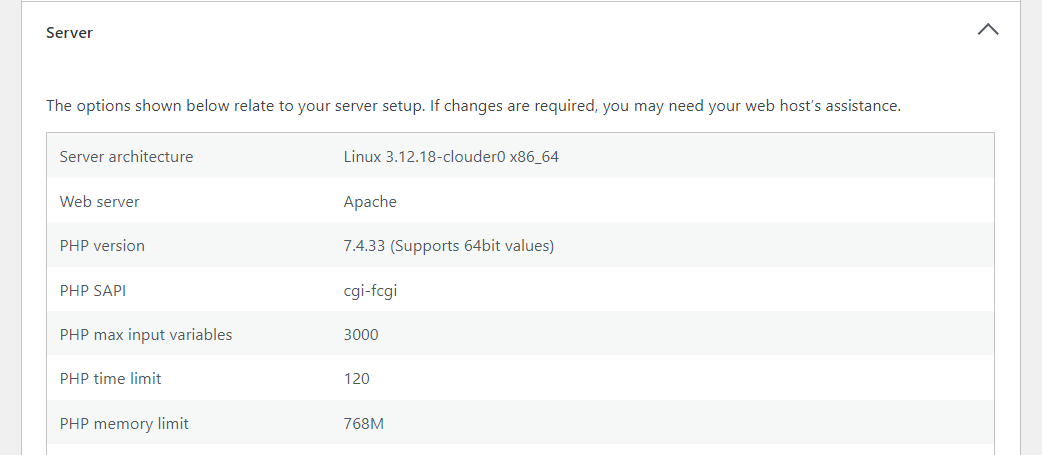Click the server setup description paragraph
Screen dimensions: 1042x455
tap(473, 106)
